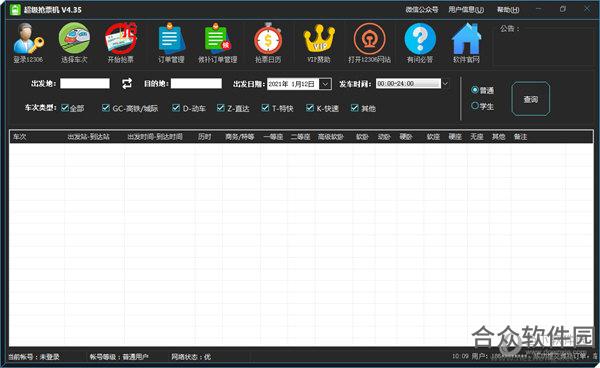
Task: Swap departure and destination stations
Action: click(127, 83)
